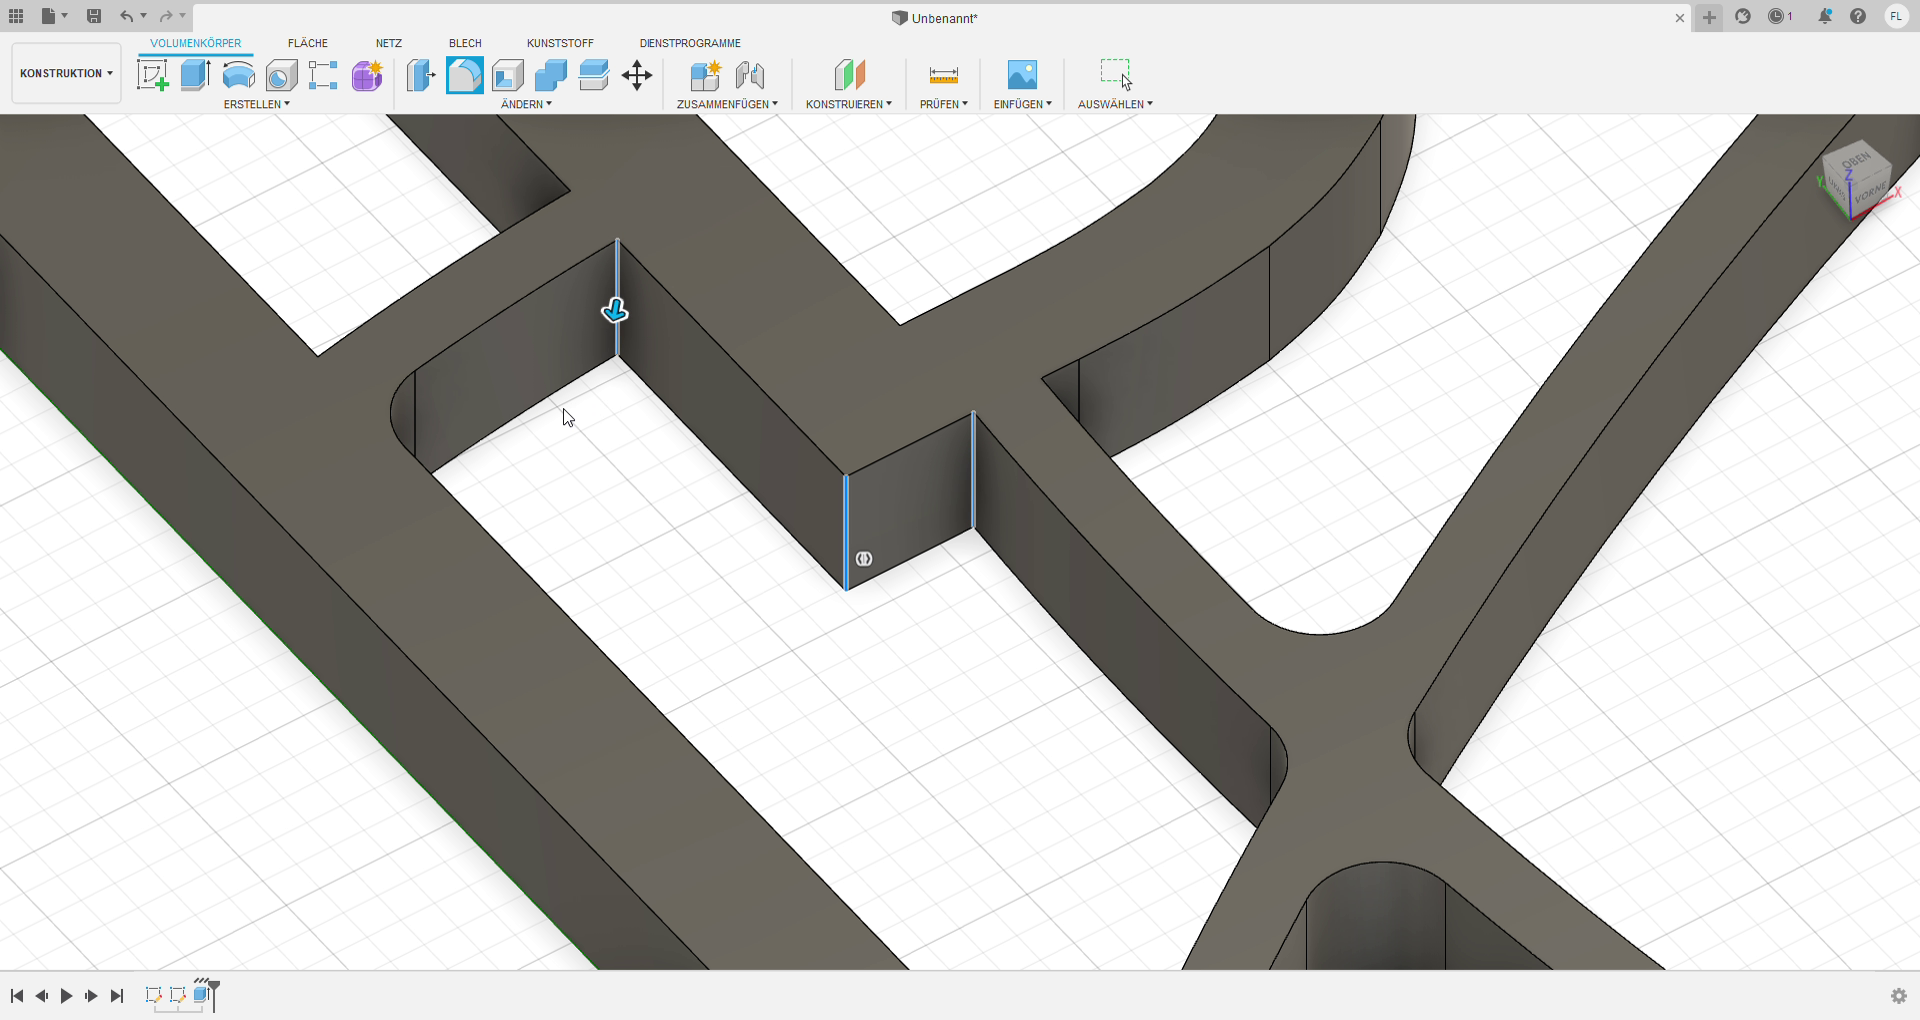The image size is (1920, 1020).
Task: Select the Revolve tool icon
Action: tap(238, 75)
